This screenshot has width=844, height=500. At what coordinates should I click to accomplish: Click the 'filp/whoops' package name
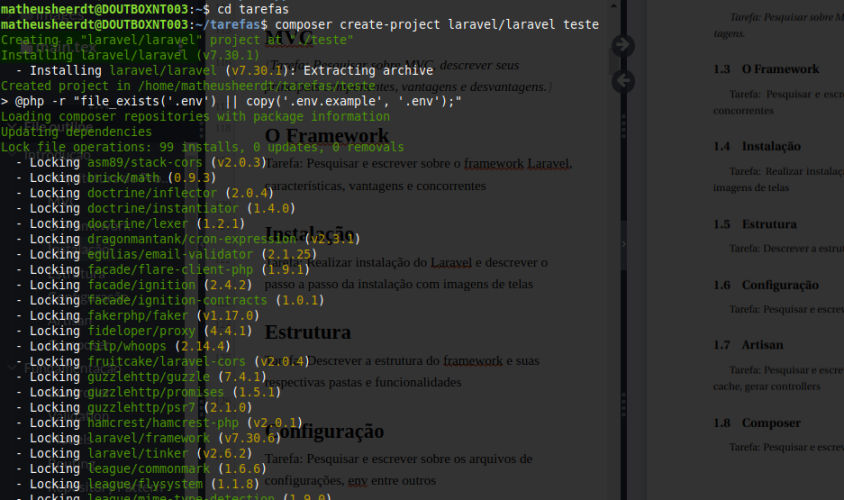127,346
